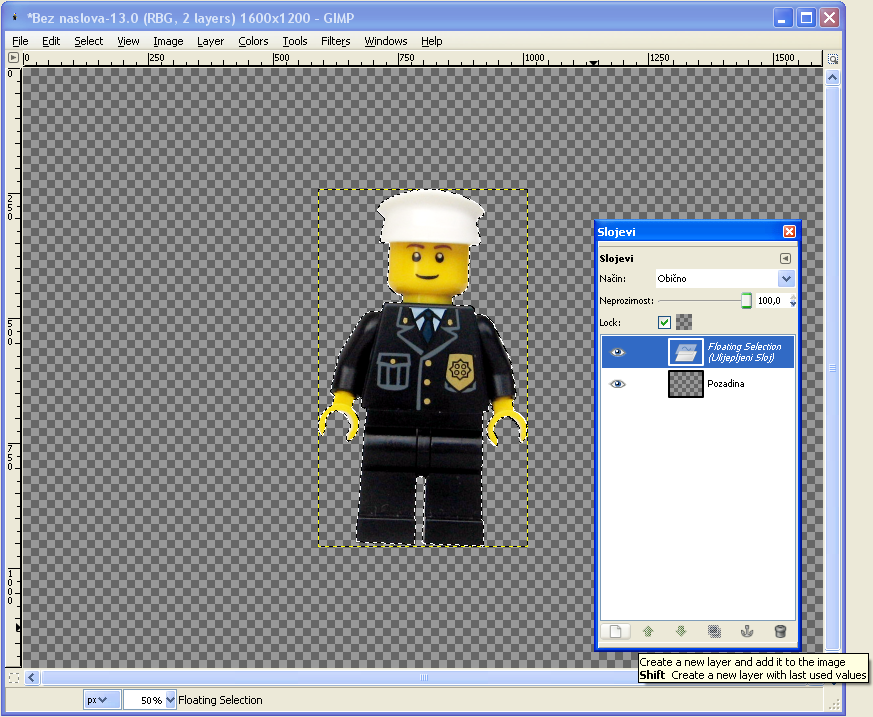Open the Select menu
Viewport: 873px width, 717px height.
pyautogui.click(x=89, y=41)
